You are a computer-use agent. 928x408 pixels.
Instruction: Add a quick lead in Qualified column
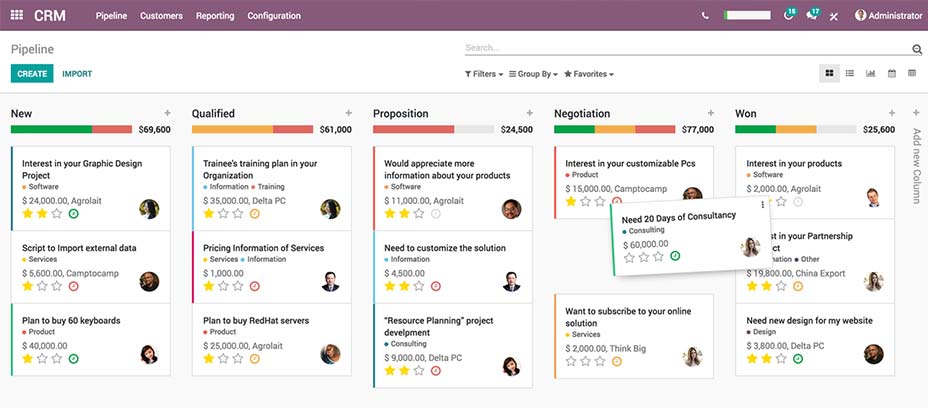point(349,113)
